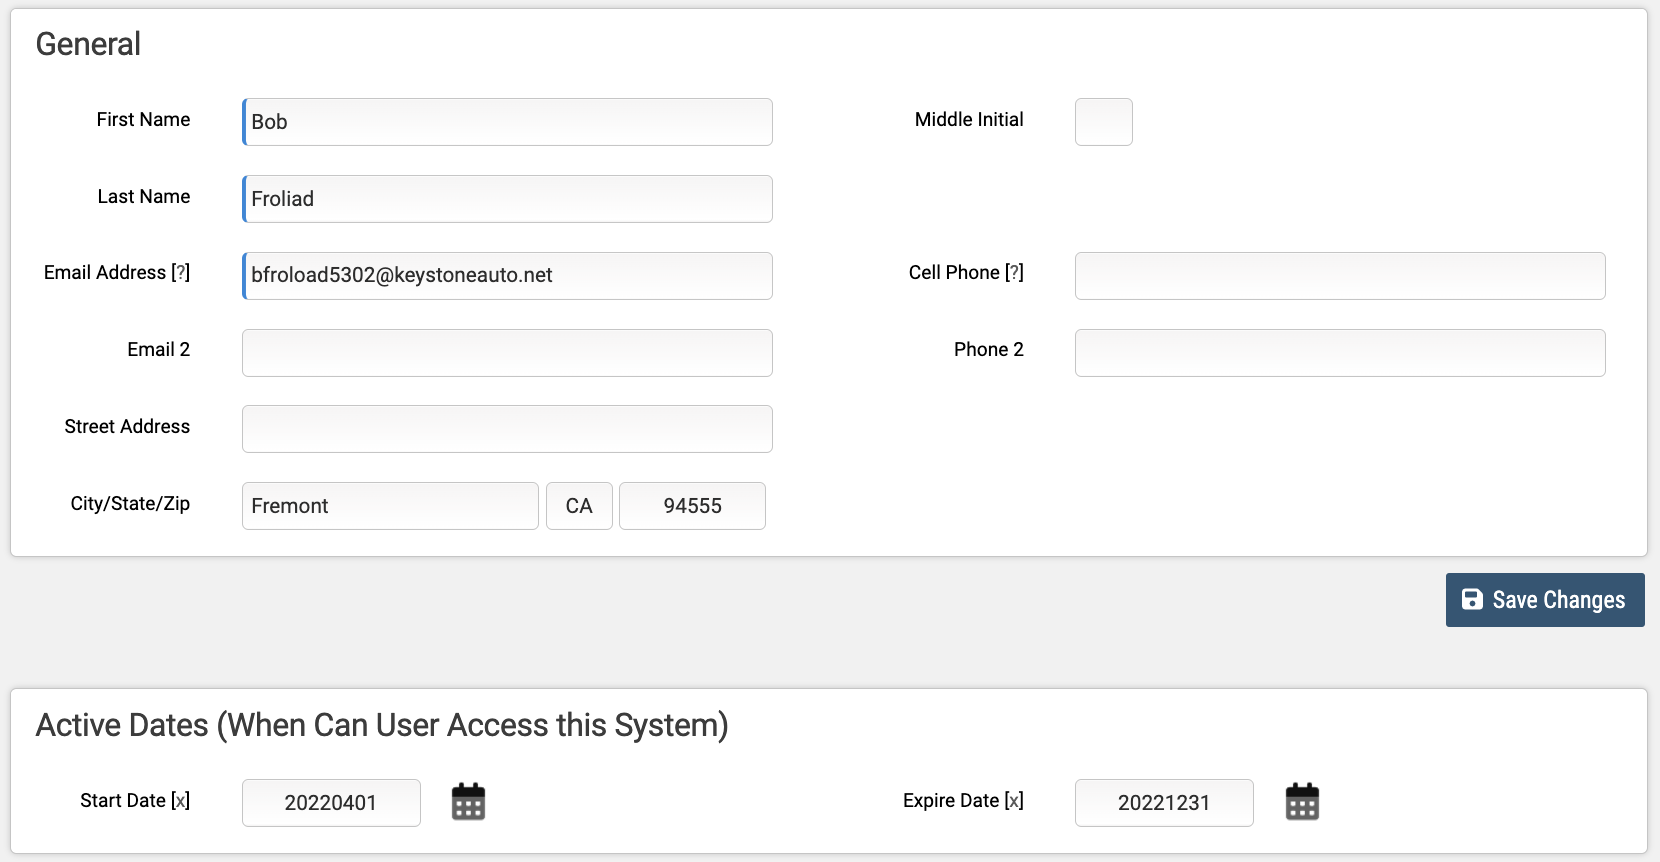The image size is (1660, 862).
Task: Clear Expire Date with the [x] link
Action: click(1014, 800)
